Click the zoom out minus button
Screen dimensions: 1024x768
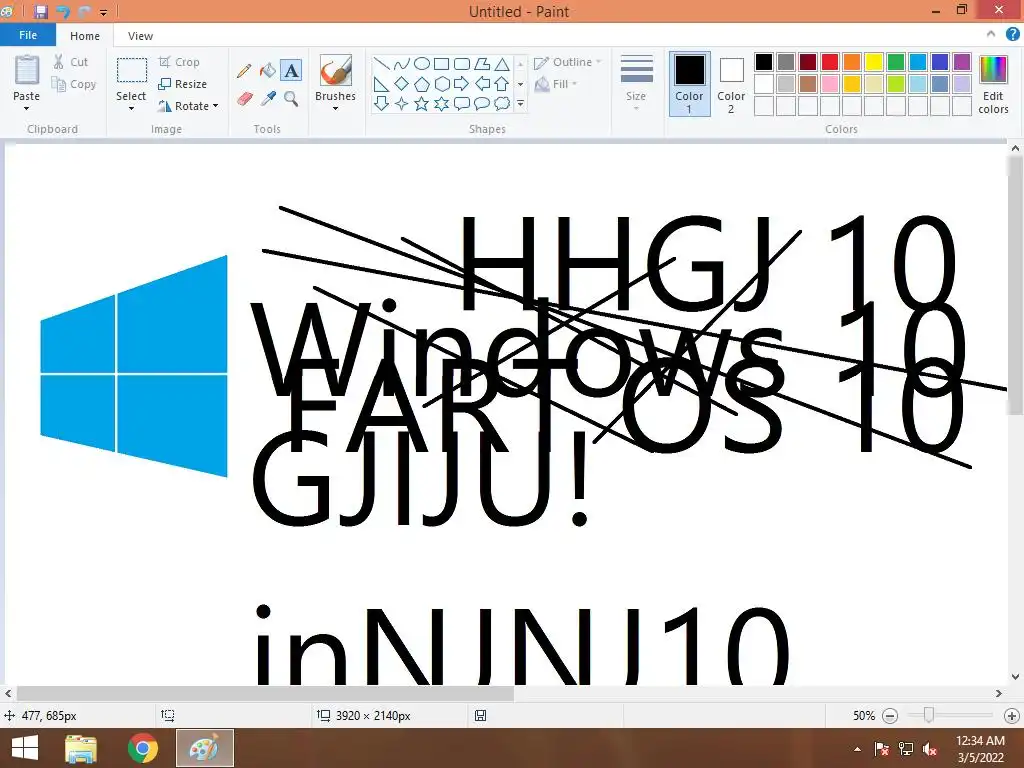tap(889, 716)
